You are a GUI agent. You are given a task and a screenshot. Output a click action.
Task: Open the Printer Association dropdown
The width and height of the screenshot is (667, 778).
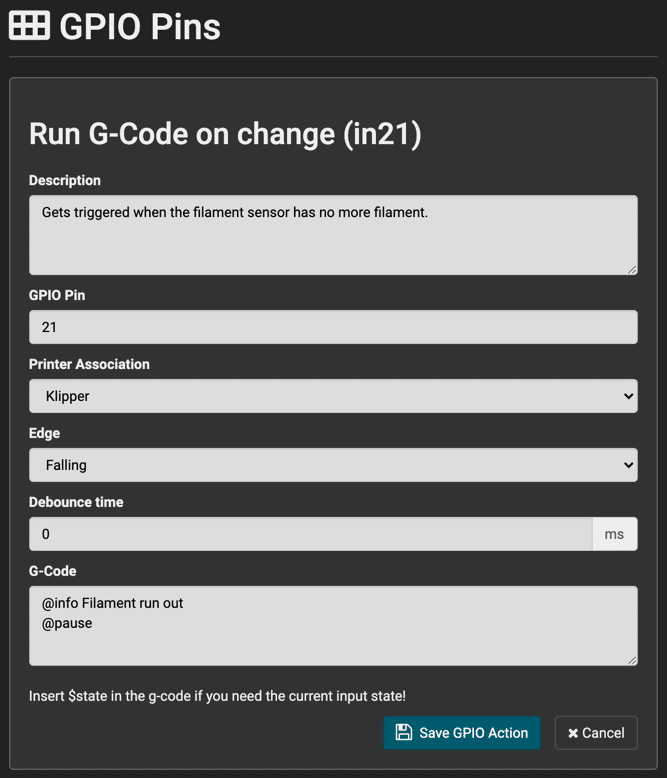pos(333,396)
